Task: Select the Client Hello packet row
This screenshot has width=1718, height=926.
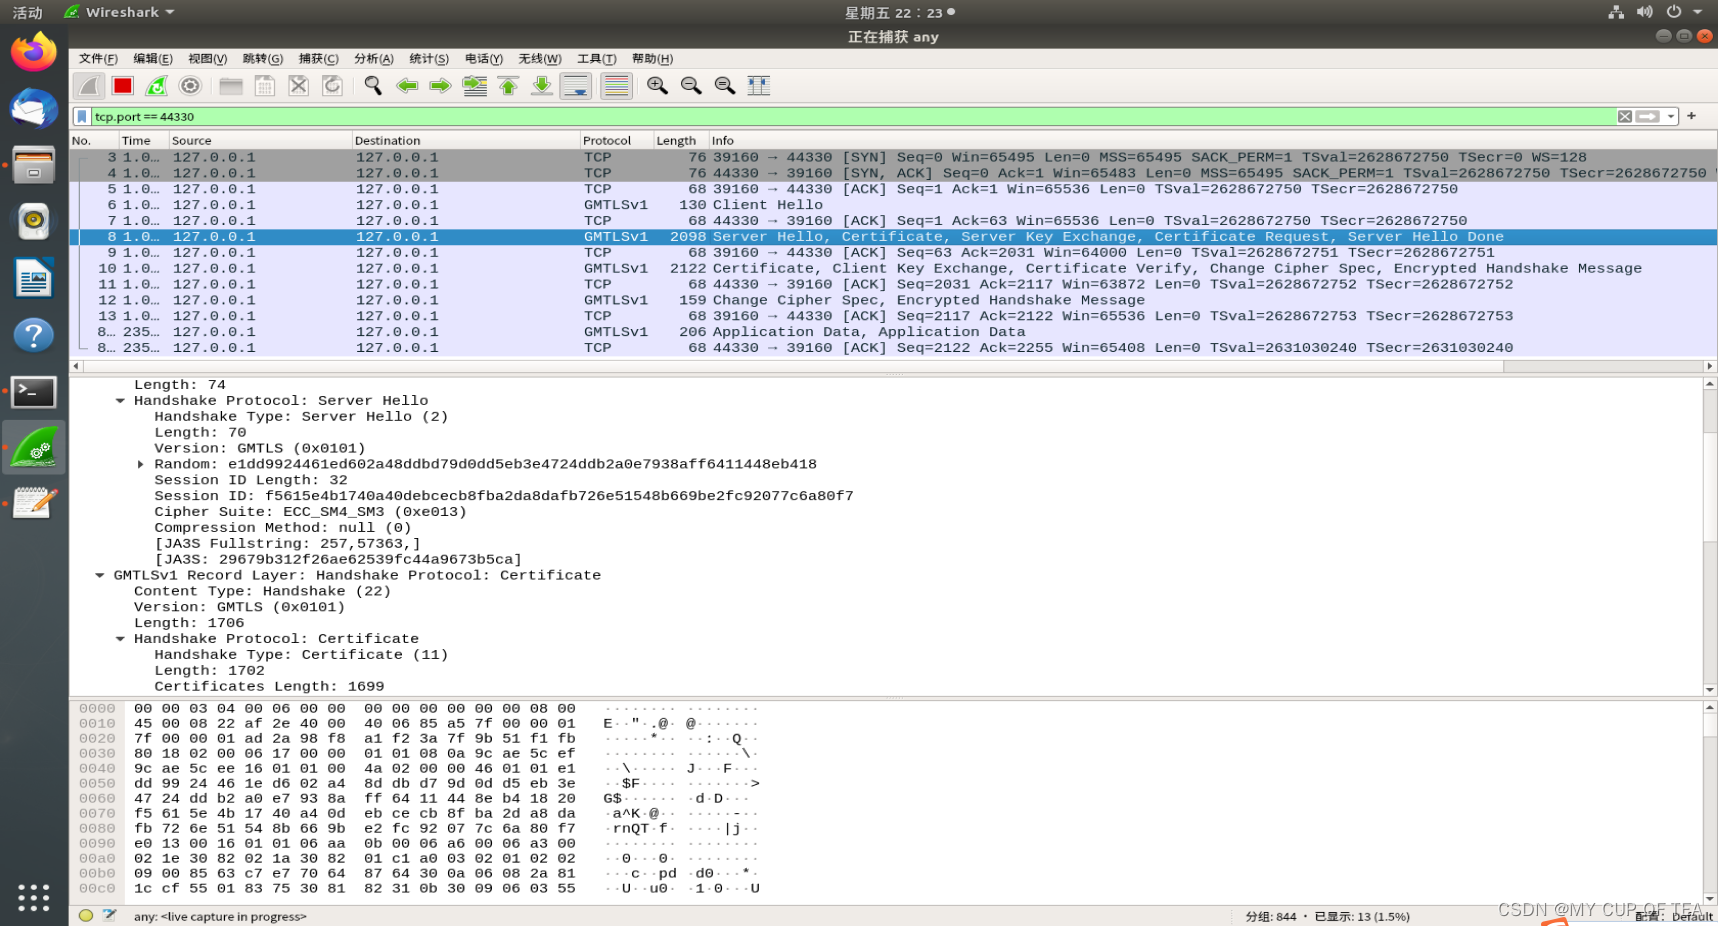Action: [x=893, y=205]
